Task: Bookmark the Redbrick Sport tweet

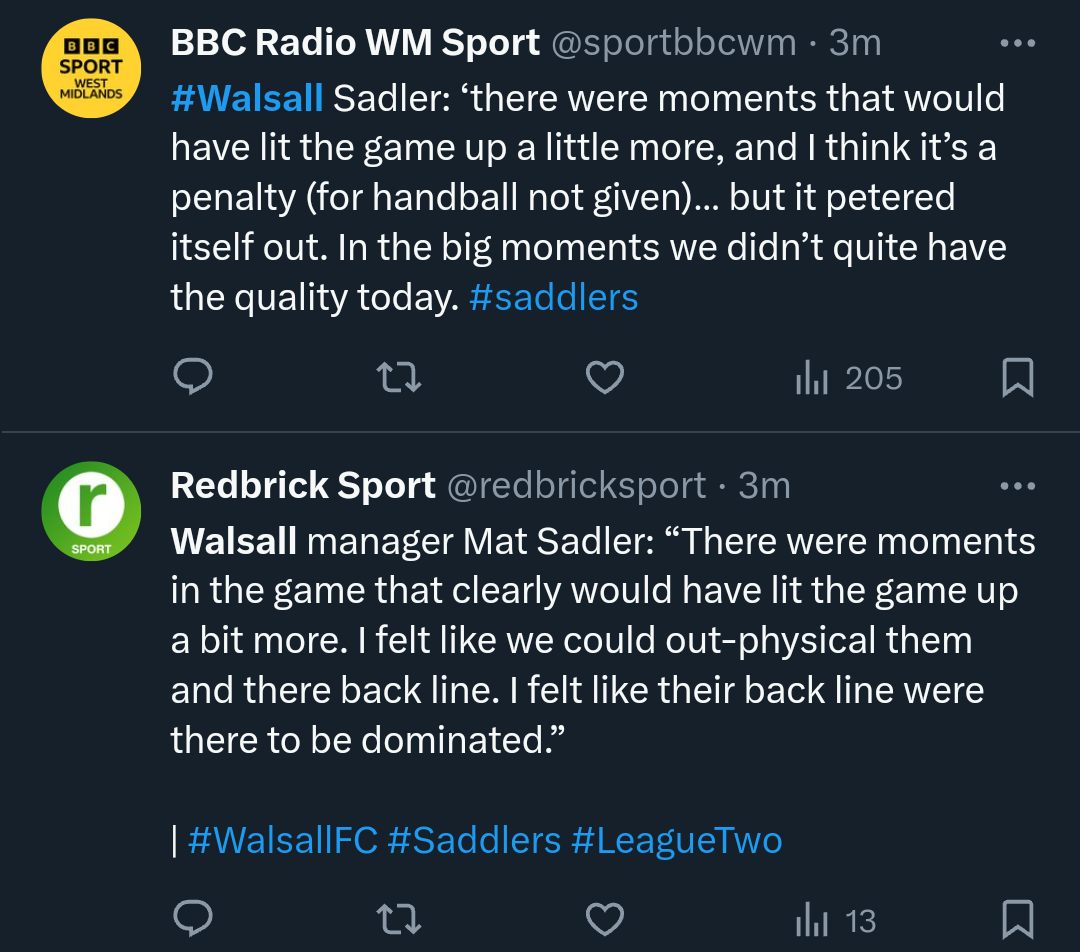Action: [x=1017, y=920]
